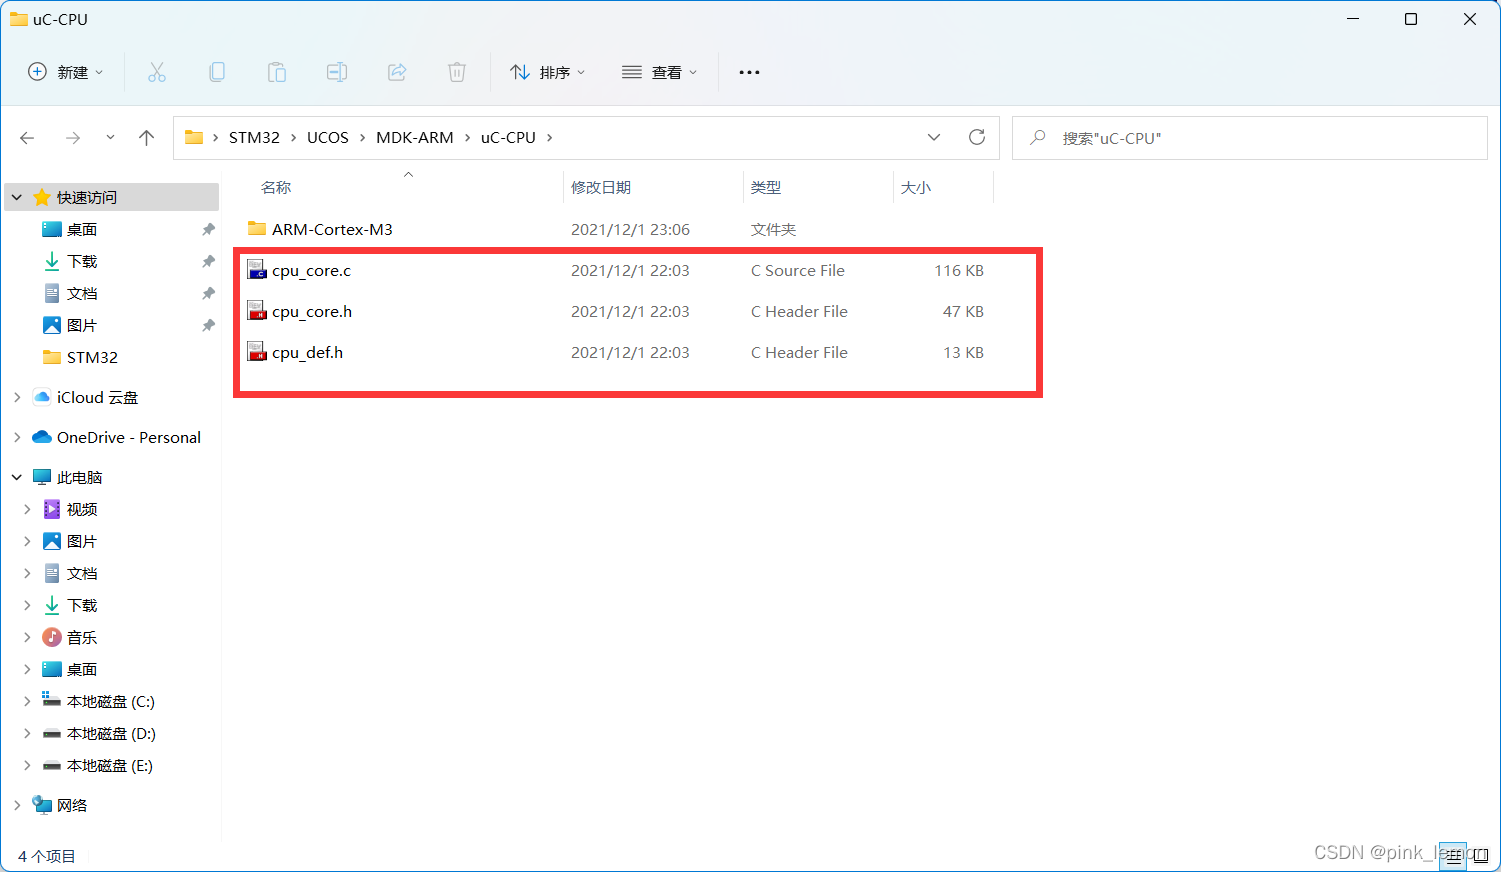Open the address bar history dropdown arrow
1501x872 pixels.
pyautogui.click(x=933, y=137)
